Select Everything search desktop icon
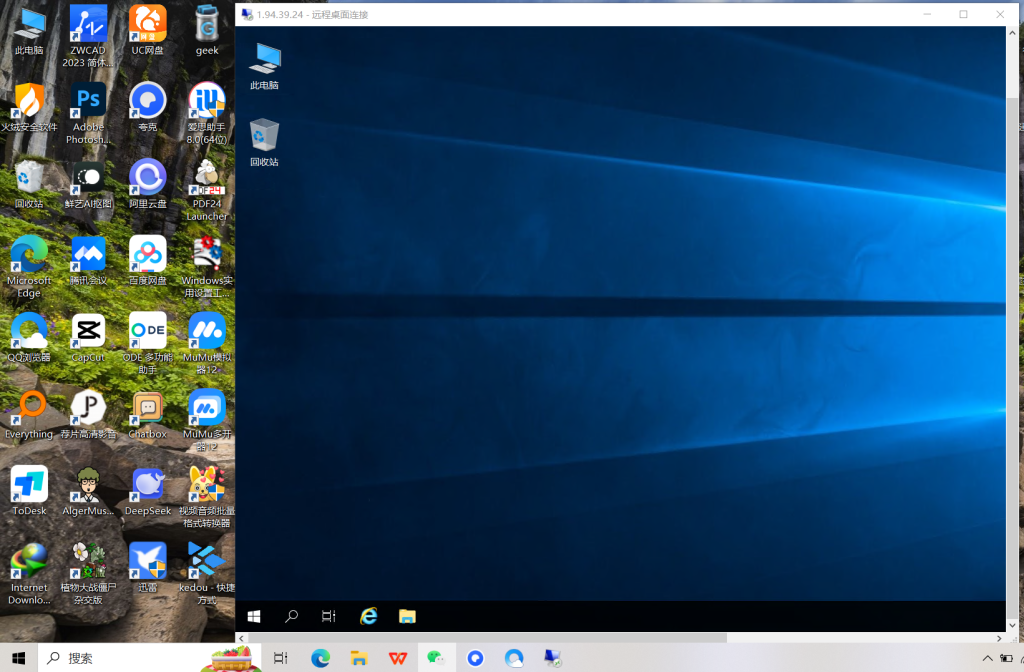 [x=29, y=415]
